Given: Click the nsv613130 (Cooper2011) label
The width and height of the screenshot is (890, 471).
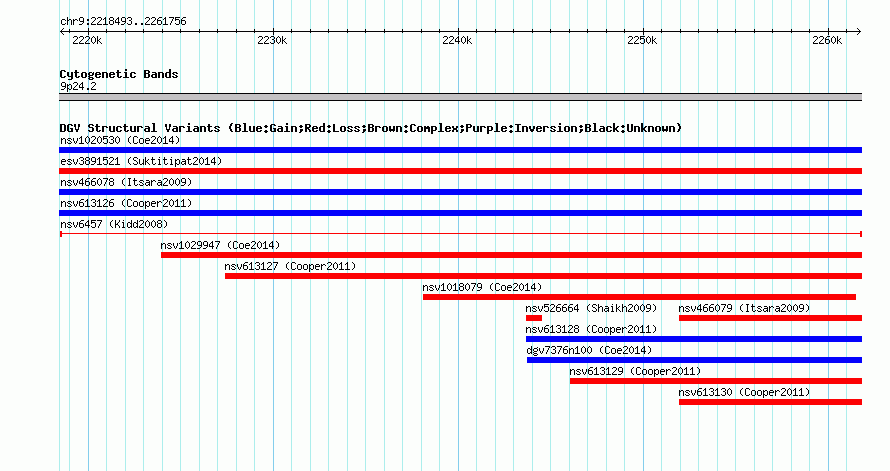Looking at the screenshot, I should click(744, 392).
